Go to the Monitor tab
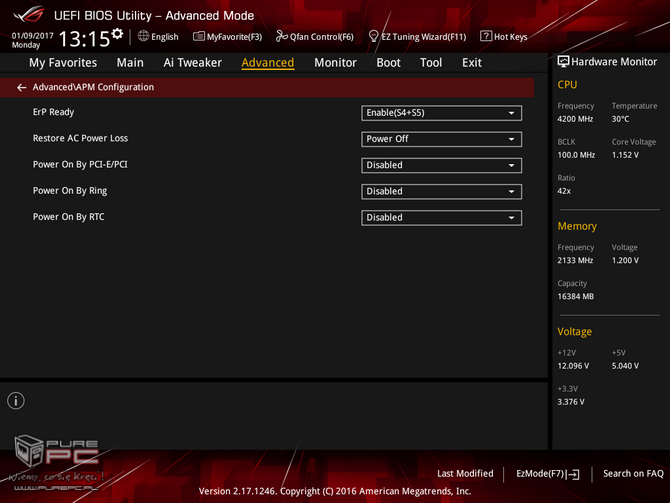The width and height of the screenshot is (670, 503). click(x=335, y=63)
